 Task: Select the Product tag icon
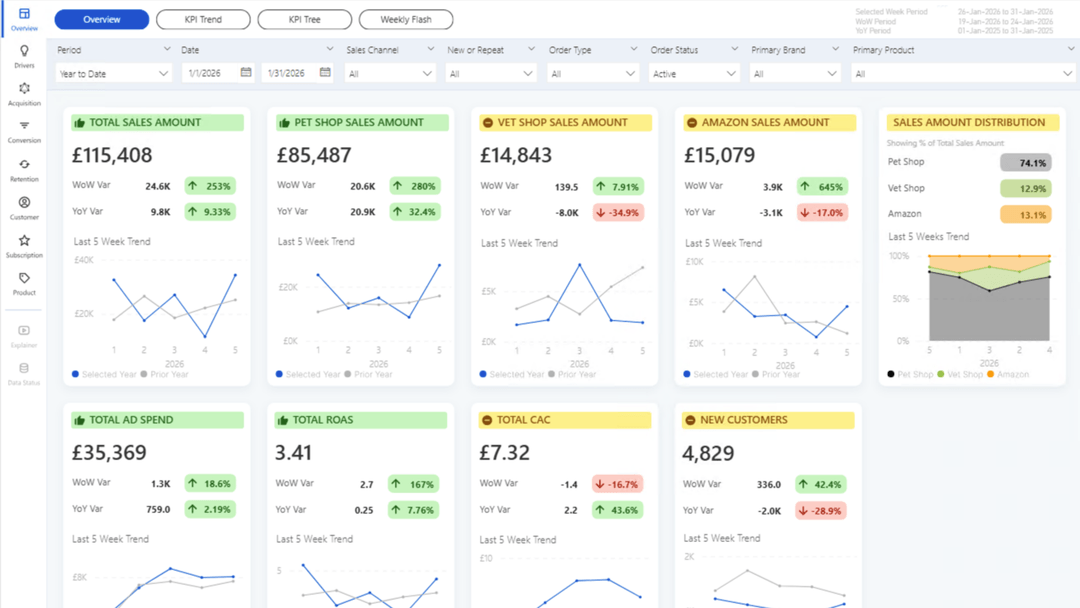[24, 278]
